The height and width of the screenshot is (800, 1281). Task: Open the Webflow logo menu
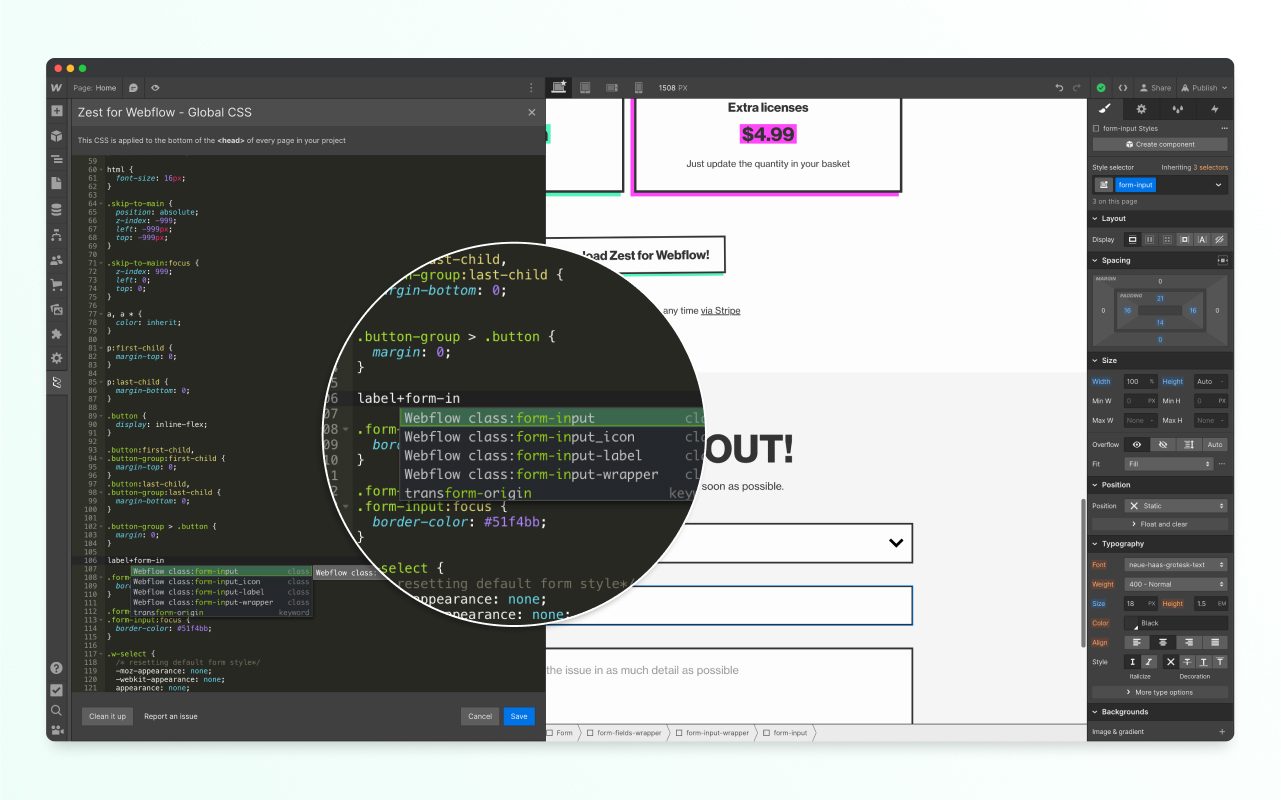click(57, 88)
